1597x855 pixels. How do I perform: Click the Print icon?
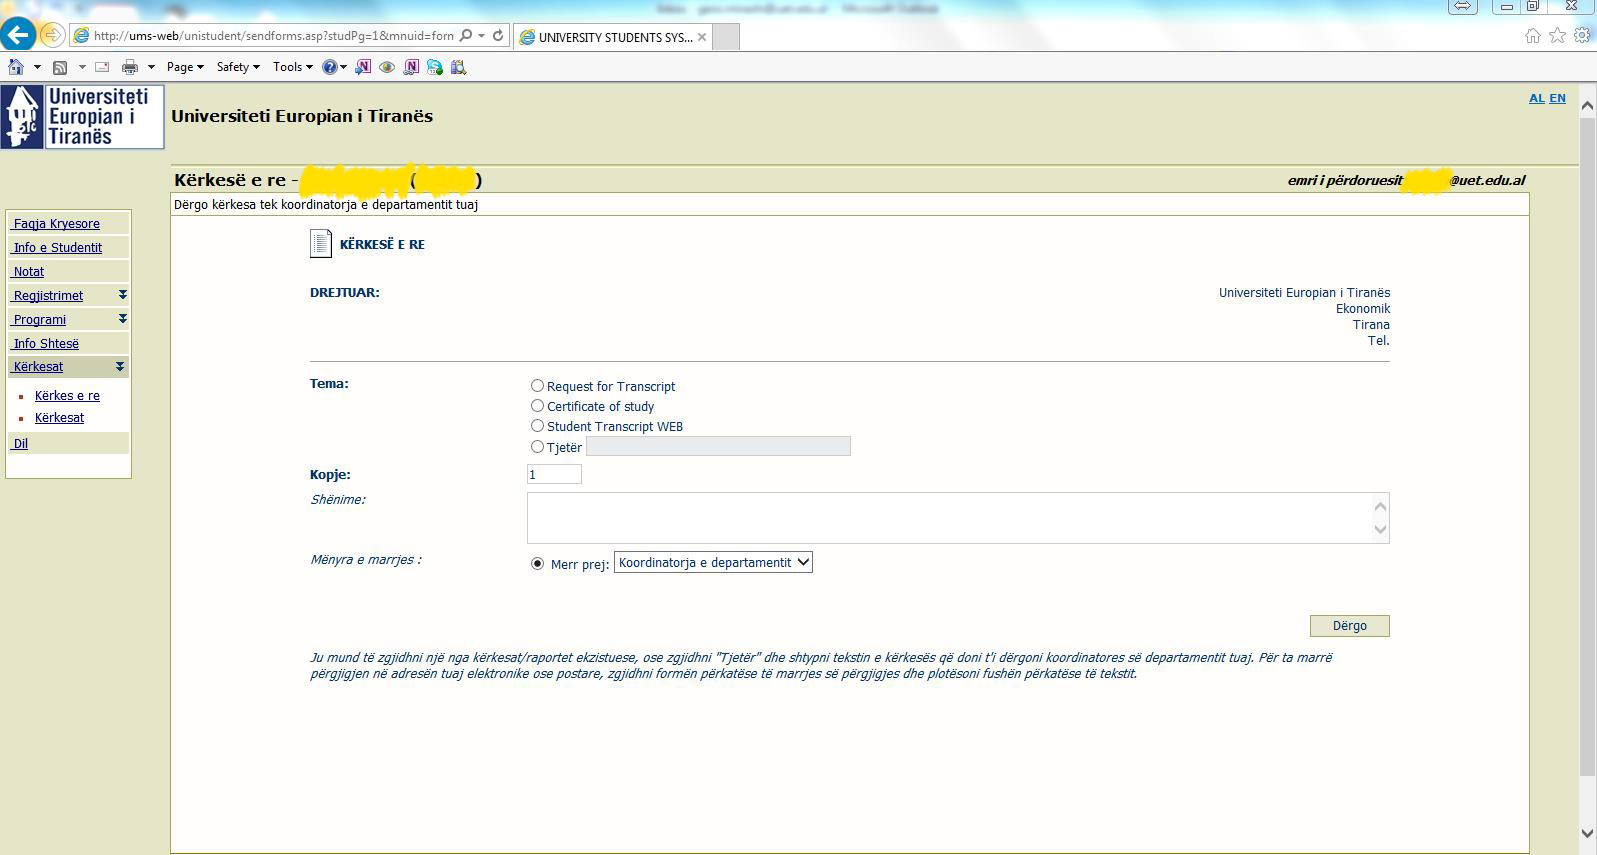(x=129, y=67)
